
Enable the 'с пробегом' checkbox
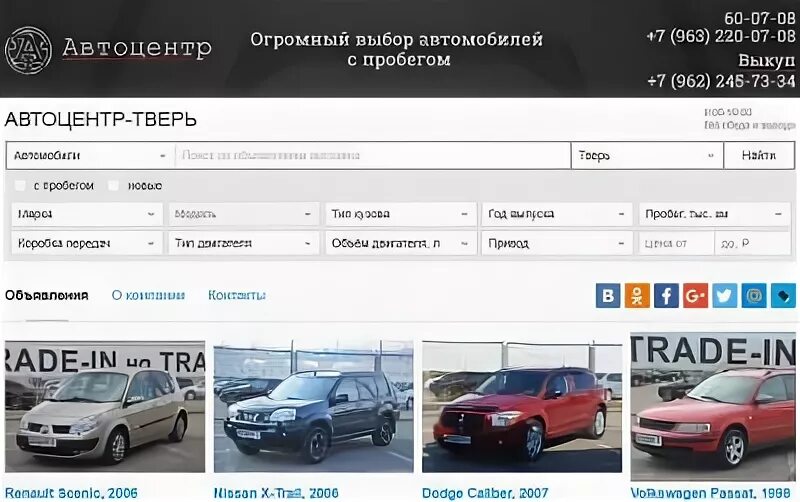click(20, 186)
